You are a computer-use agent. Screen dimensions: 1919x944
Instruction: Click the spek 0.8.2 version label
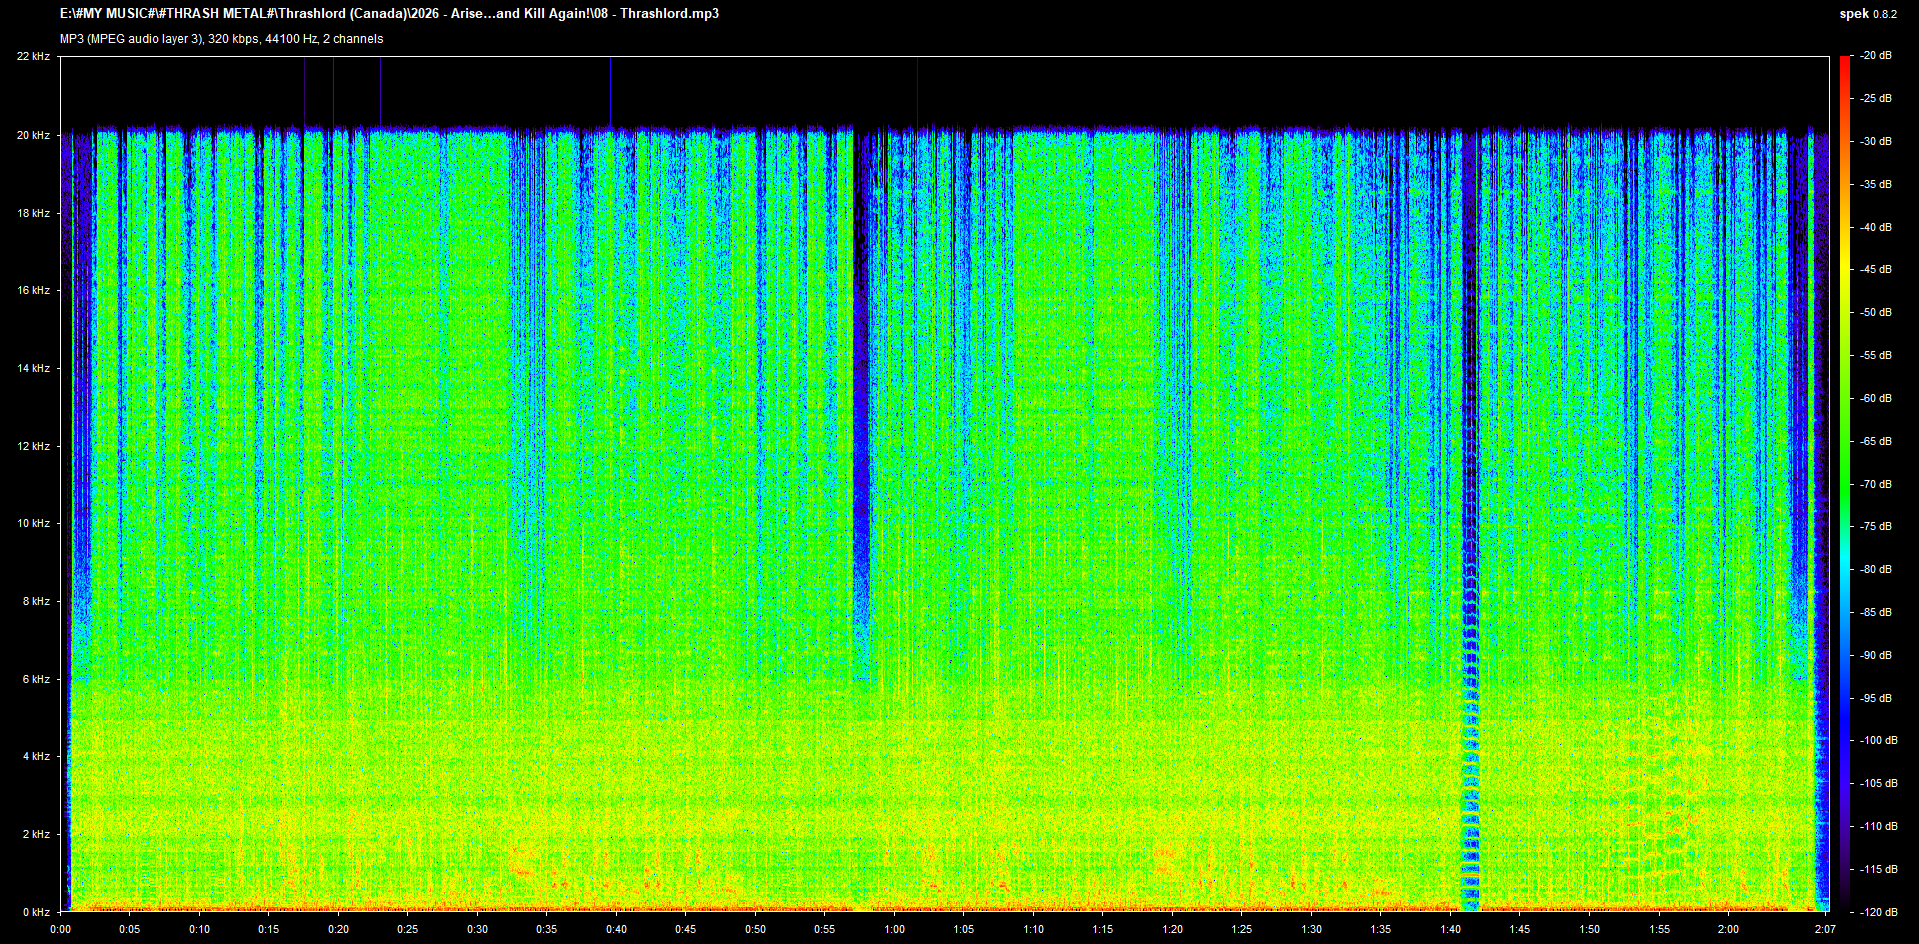click(1868, 14)
